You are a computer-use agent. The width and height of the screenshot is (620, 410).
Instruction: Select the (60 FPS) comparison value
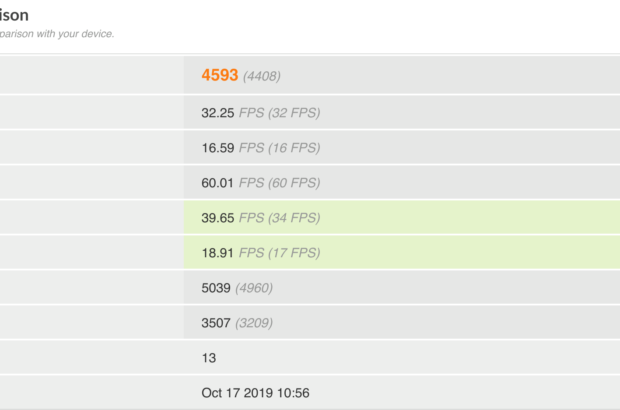295,182
